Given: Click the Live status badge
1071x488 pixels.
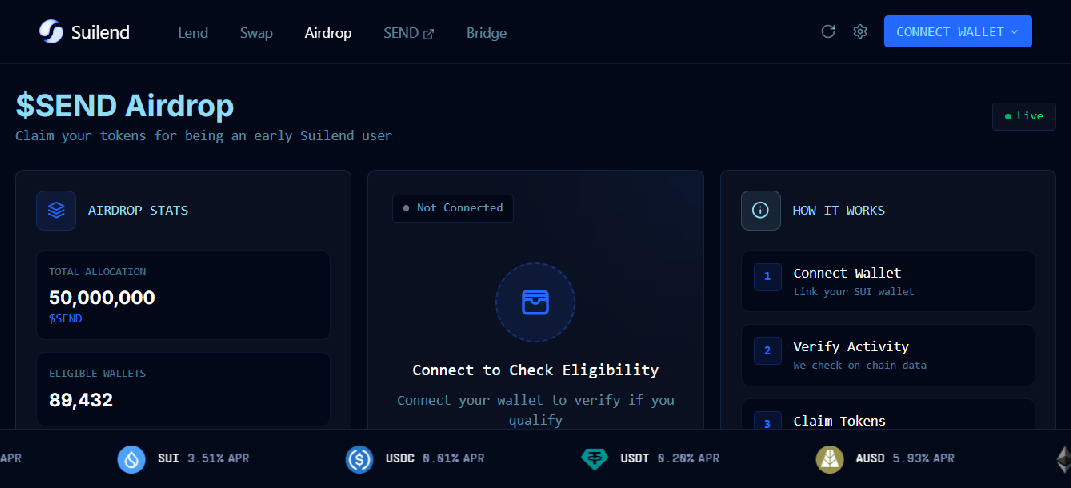Looking at the screenshot, I should 1023,116.
